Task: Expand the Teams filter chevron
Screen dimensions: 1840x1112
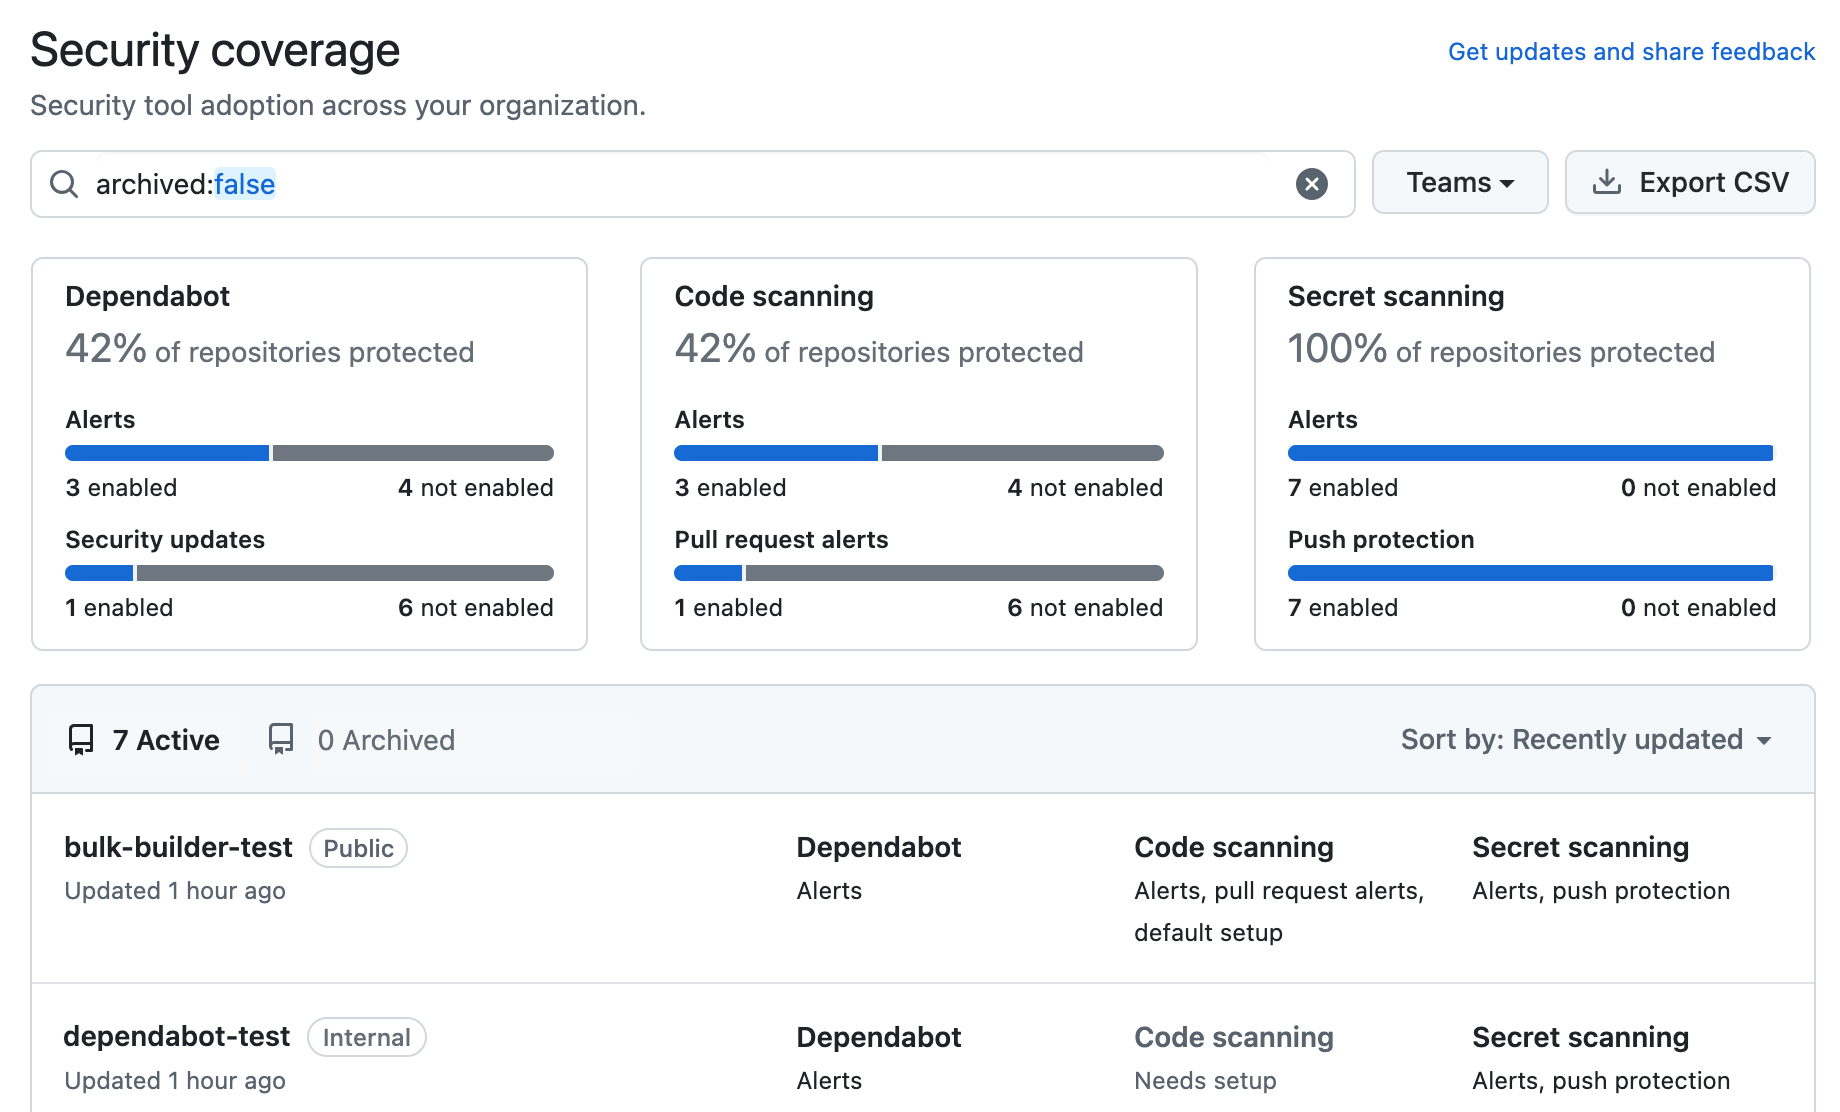Action: pos(1509,183)
